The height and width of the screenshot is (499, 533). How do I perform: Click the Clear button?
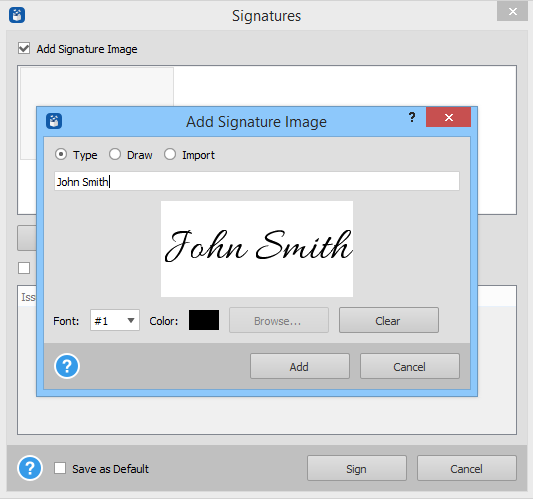pos(389,320)
